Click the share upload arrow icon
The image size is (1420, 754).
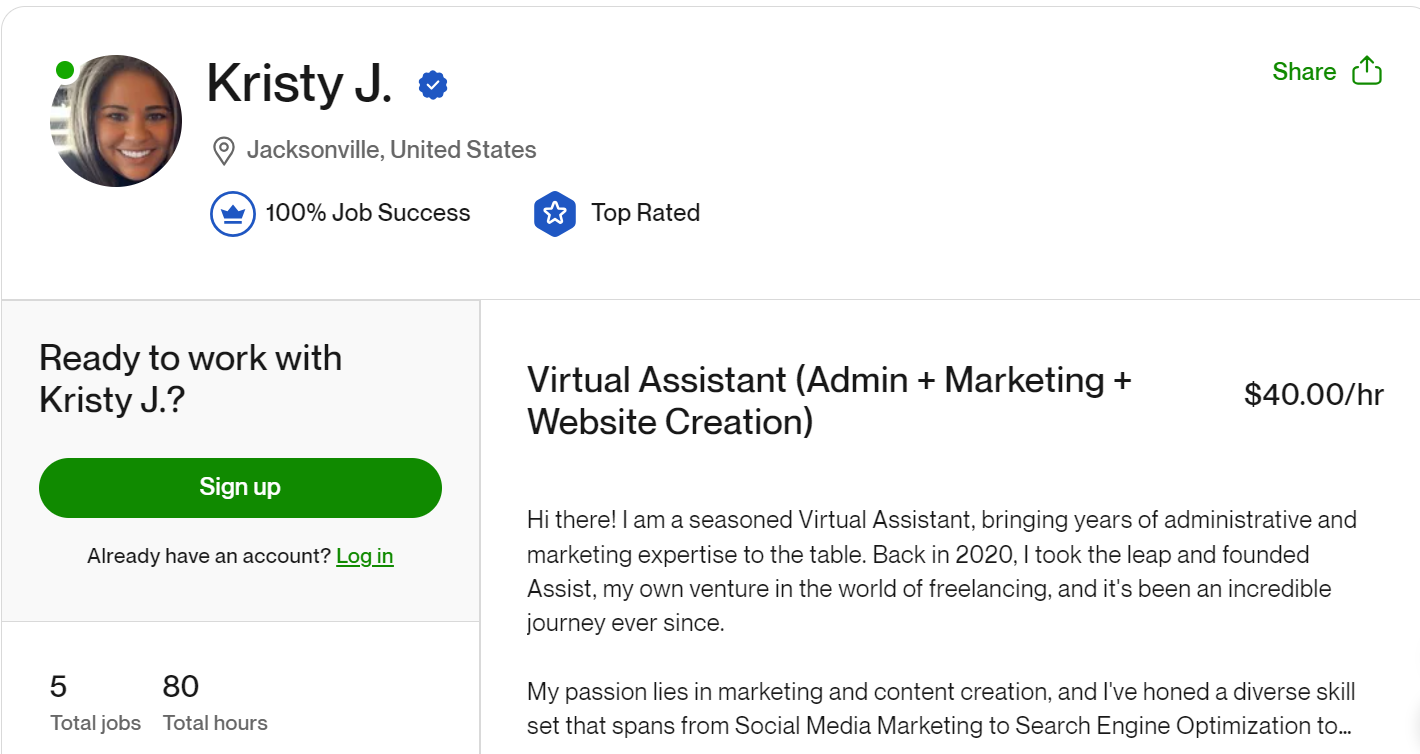click(x=1366, y=71)
